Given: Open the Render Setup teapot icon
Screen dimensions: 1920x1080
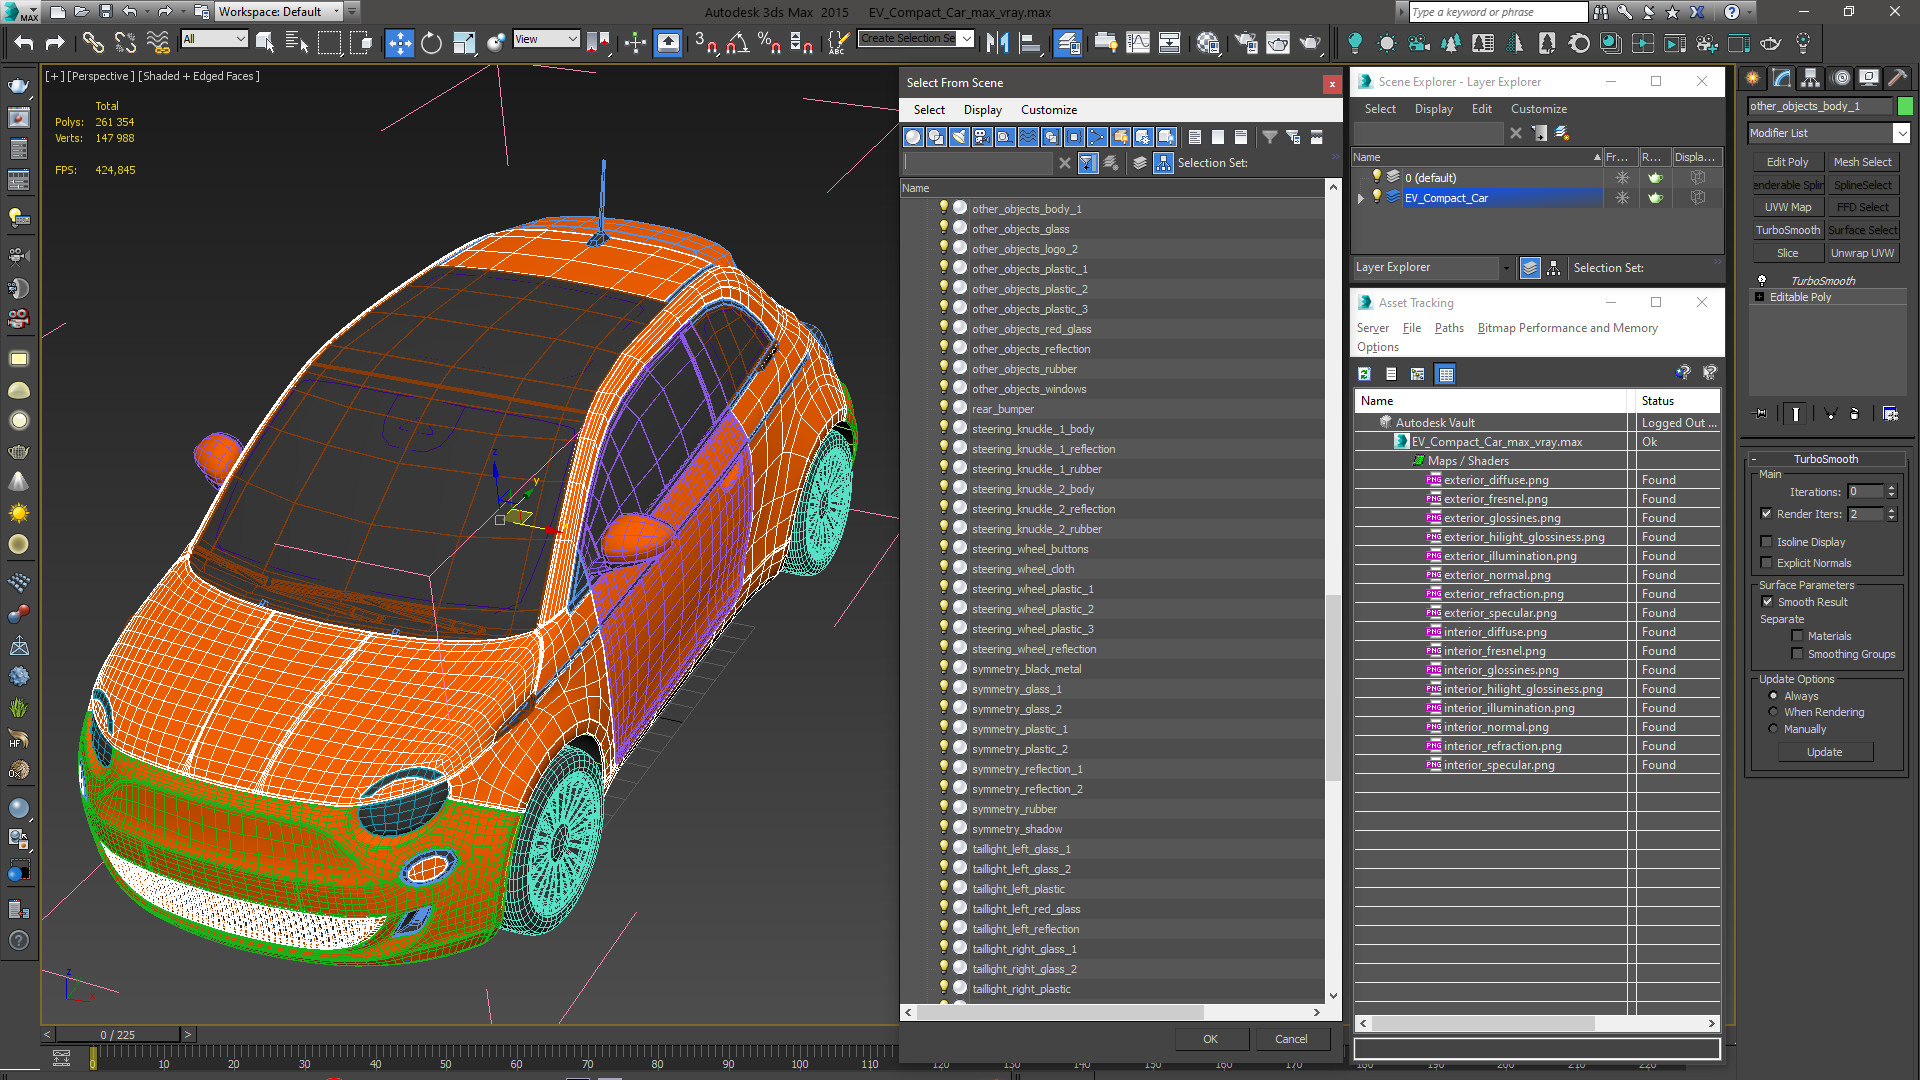Looking at the screenshot, I should [1246, 42].
